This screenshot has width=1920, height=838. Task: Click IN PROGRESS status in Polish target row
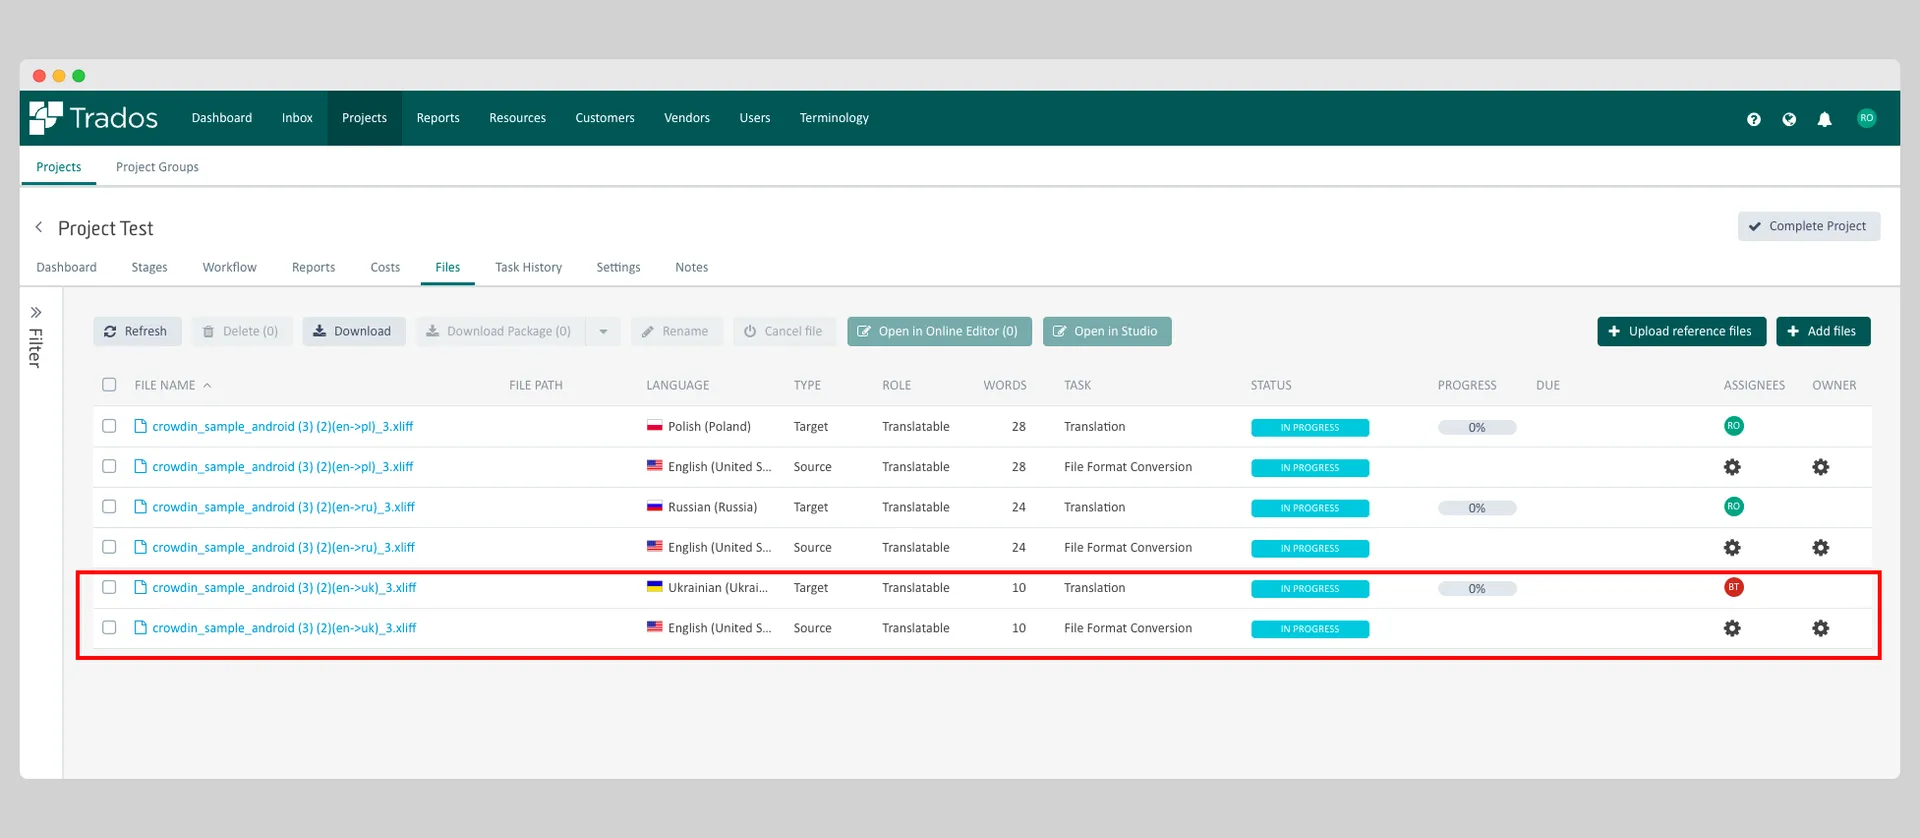(1310, 428)
